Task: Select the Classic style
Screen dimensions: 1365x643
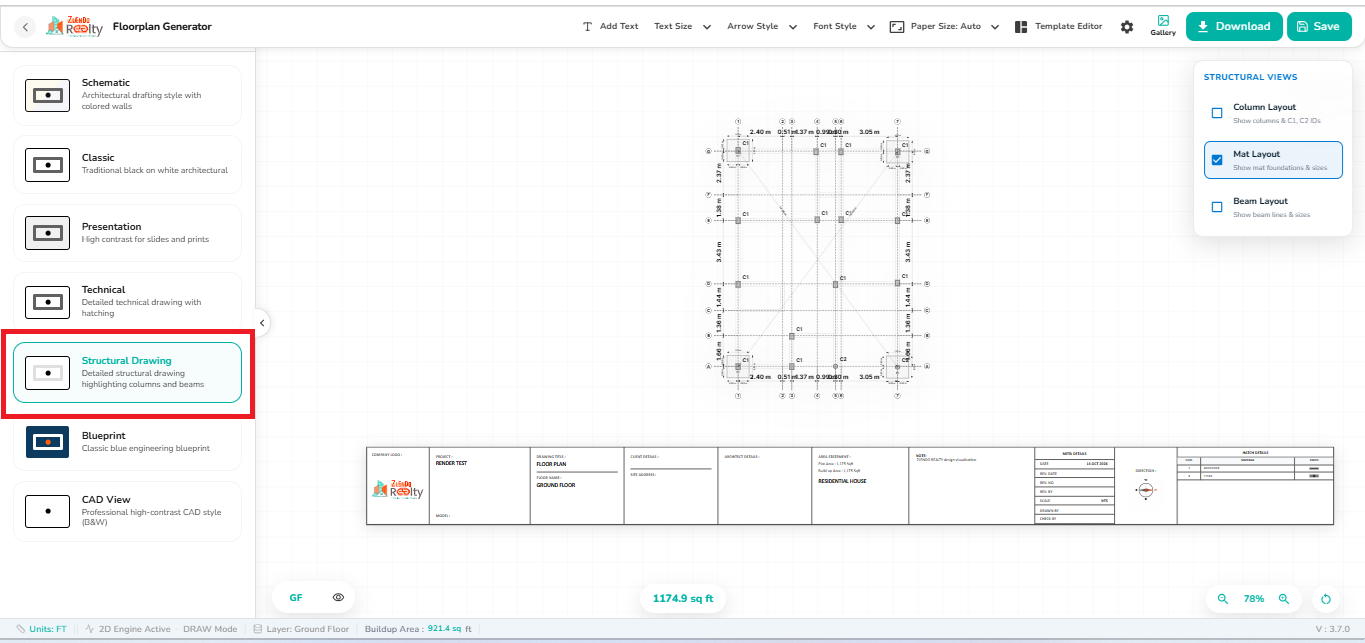Action: tap(127, 164)
